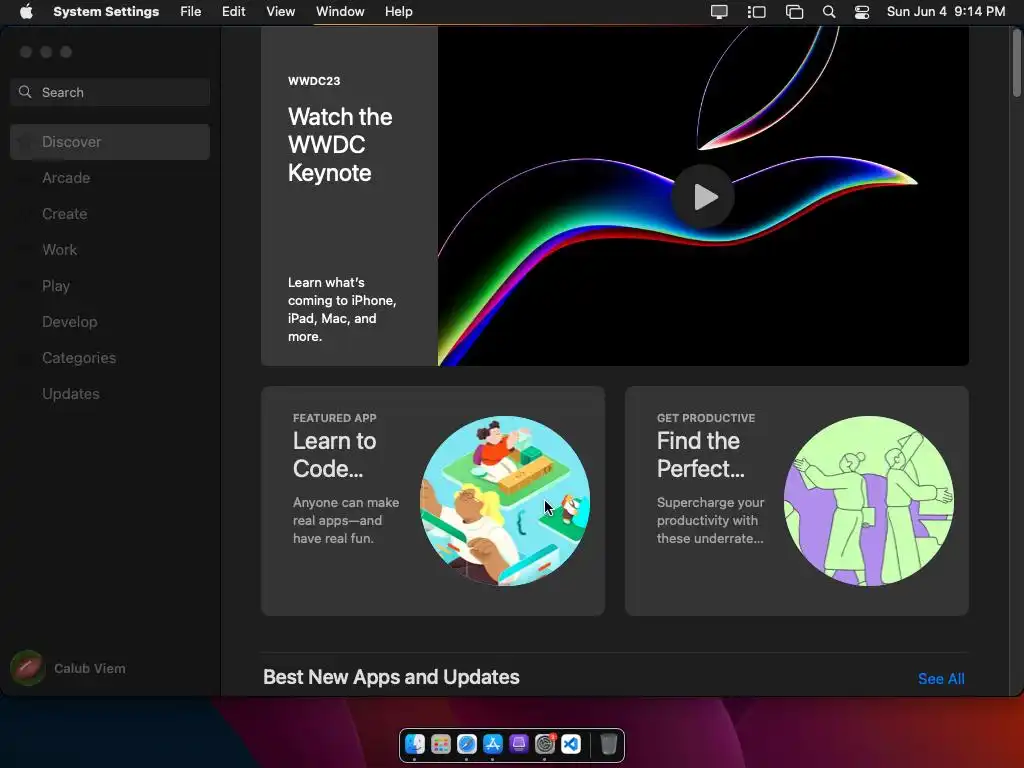The image size is (1024, 768).
Task: Open the App Store Dock icon
Action: [x=492, y=744]
